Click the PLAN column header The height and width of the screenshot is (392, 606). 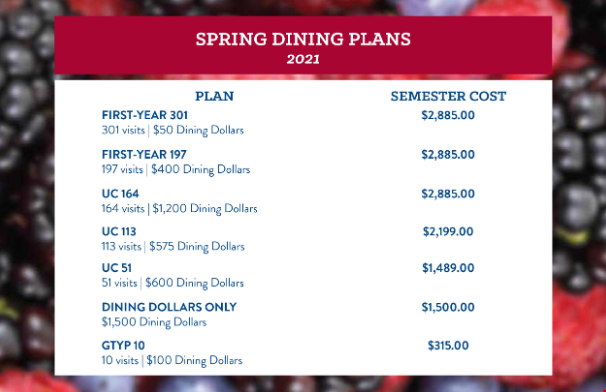(214, 96)
